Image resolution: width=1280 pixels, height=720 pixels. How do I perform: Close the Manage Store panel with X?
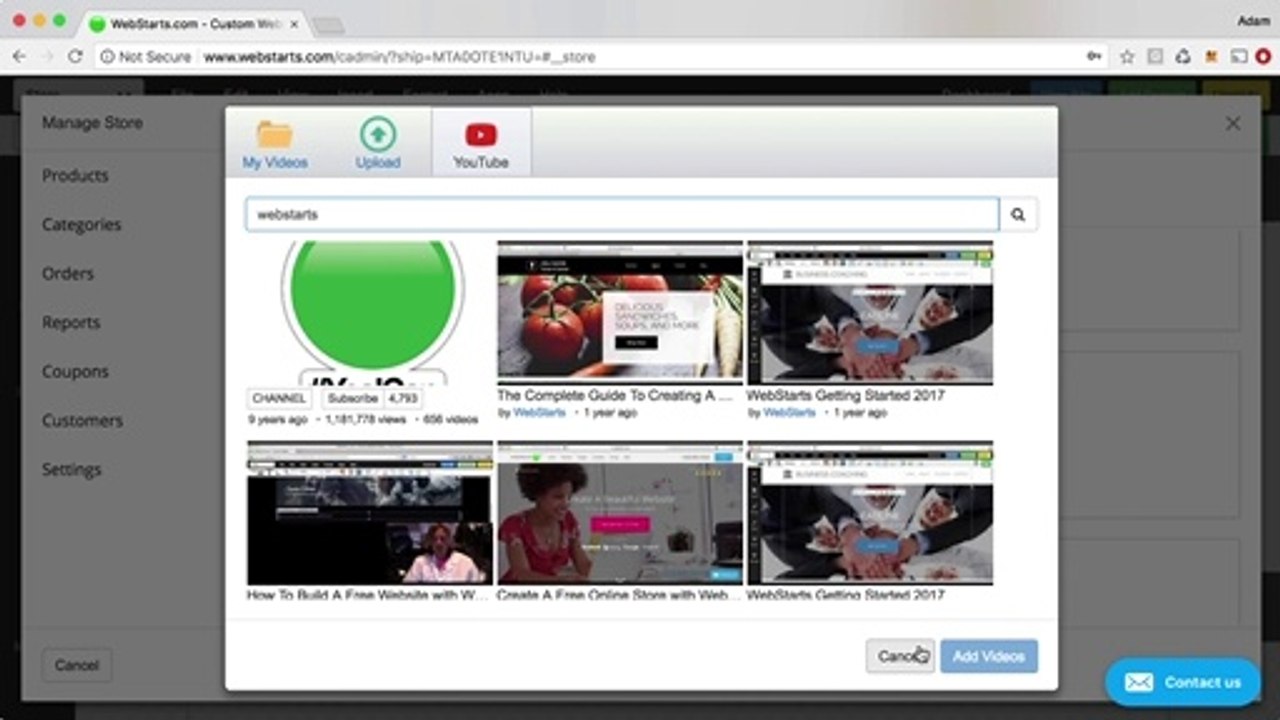click(1233, 123)
